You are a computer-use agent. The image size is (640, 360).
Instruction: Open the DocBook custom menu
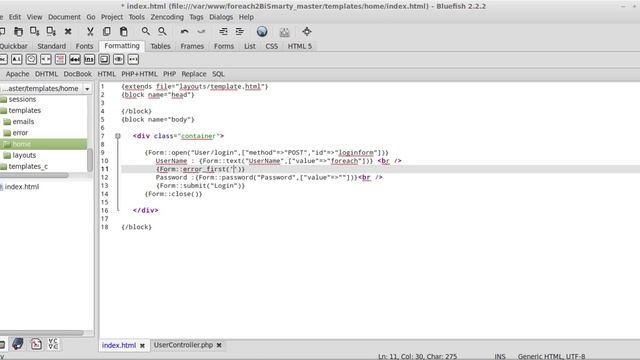point(78,74)
